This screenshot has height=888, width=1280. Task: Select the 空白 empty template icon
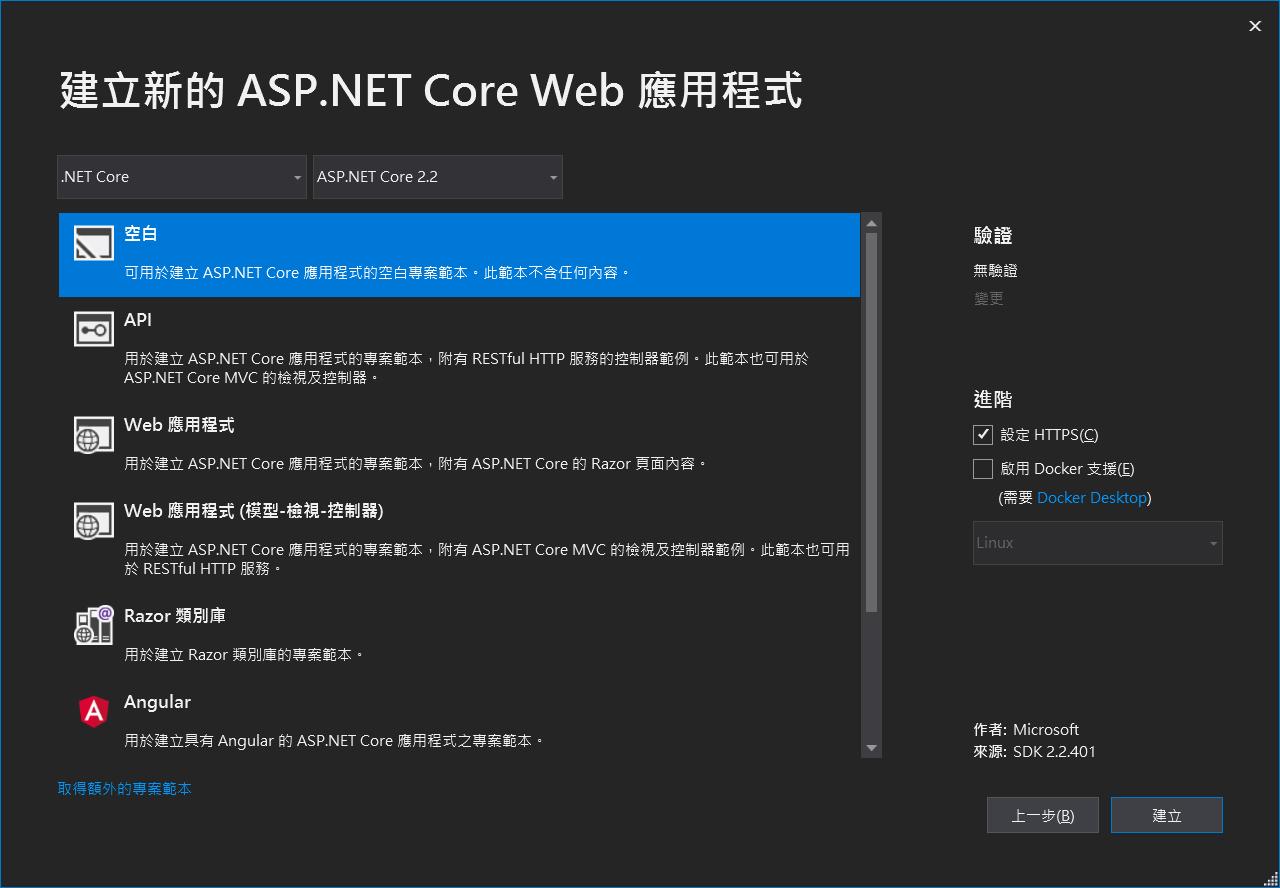[x=94, y=243]
